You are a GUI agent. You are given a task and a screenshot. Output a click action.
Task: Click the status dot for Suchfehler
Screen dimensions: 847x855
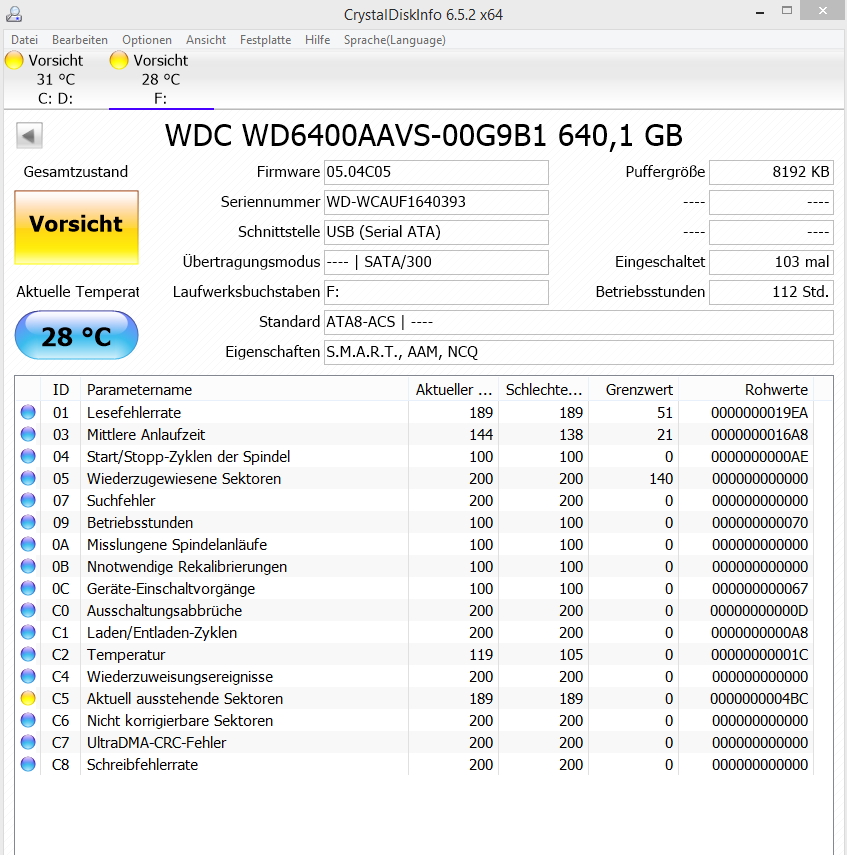[28, 500]
